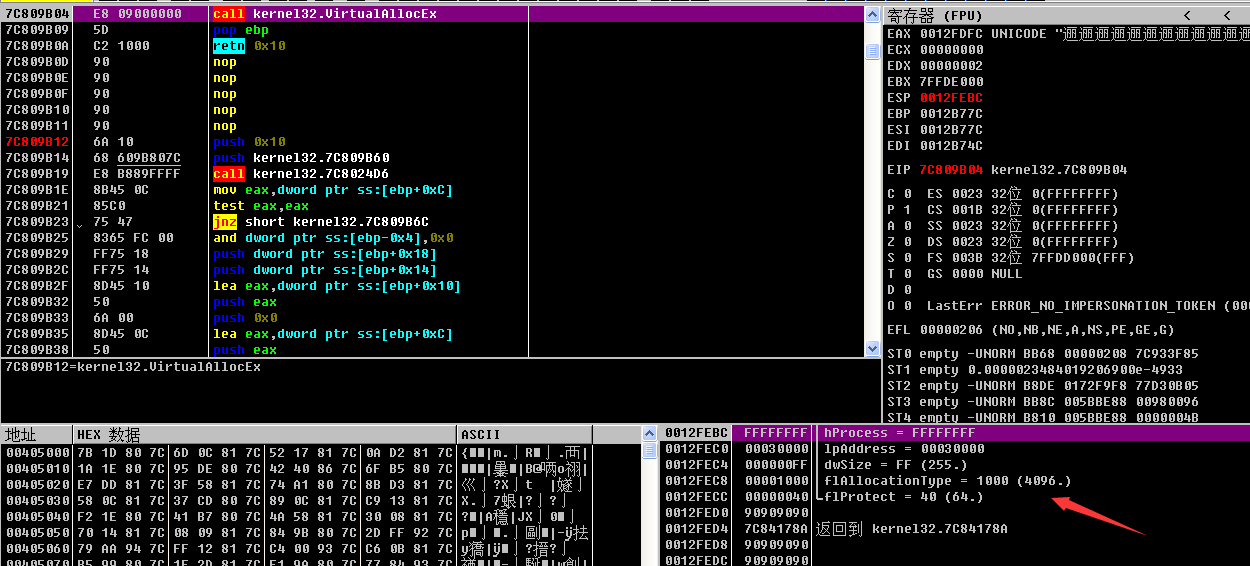Click the HEX 数据 column header
1250x566 pixels.
click(x=264, y=435)
